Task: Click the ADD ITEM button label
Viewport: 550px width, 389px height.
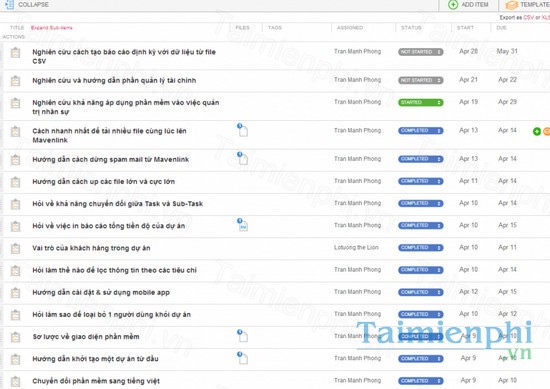Action: point(475,5)
